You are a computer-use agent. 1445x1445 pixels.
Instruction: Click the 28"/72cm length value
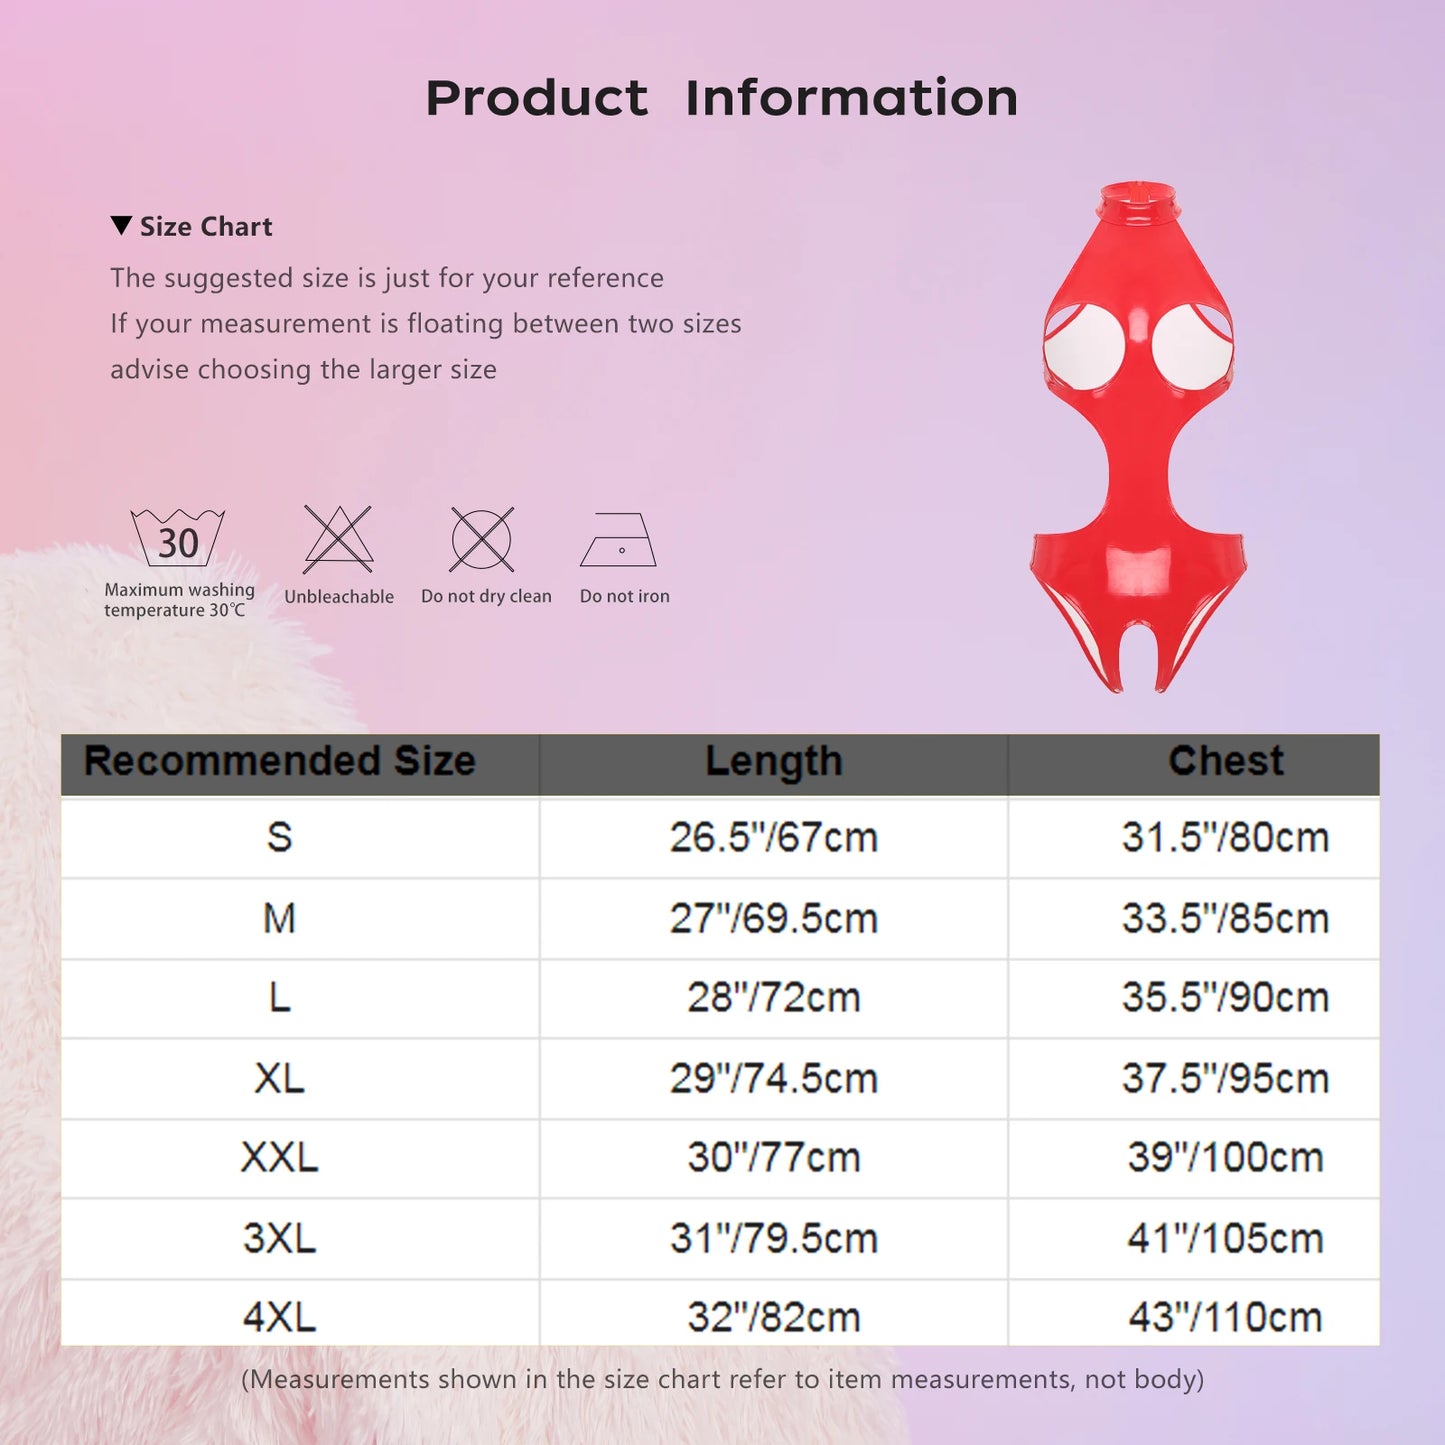(x=773, y=998)
